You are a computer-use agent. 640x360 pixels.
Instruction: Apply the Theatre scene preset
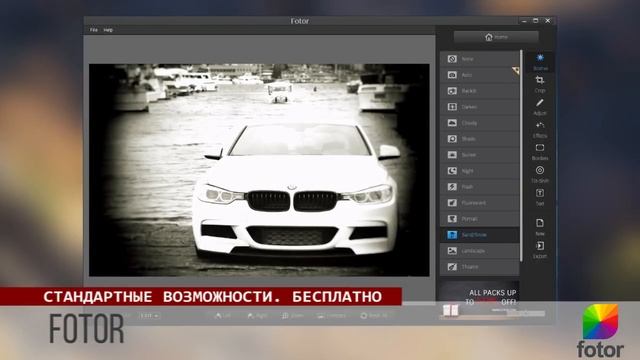pyautogui.click(x=480, y=267)
